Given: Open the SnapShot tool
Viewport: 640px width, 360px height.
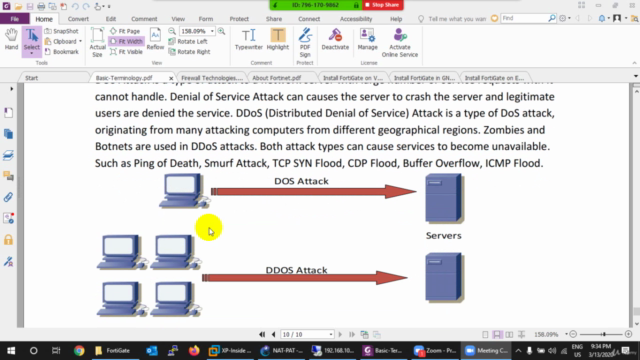Looking at the screenshot, I should tap(61, 31).
